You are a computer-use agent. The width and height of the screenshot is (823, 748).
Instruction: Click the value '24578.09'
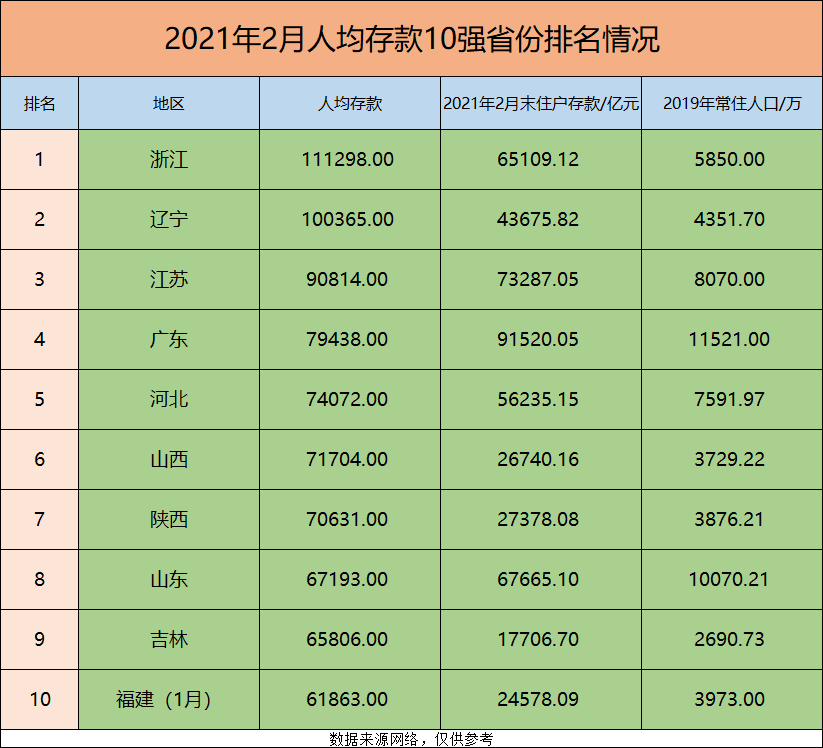click(538, 700)
